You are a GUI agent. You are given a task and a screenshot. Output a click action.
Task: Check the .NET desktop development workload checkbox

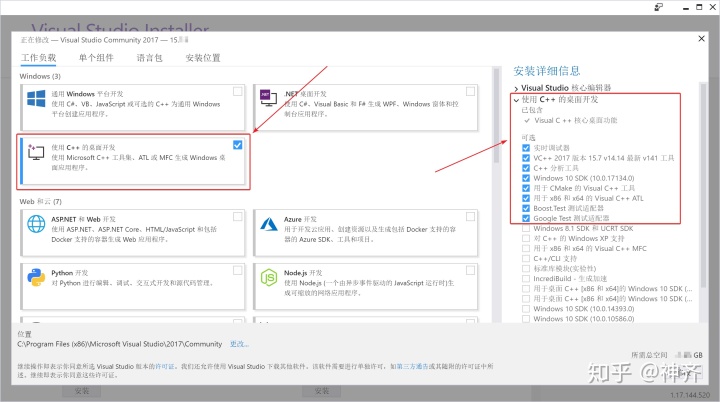(470, 91)
